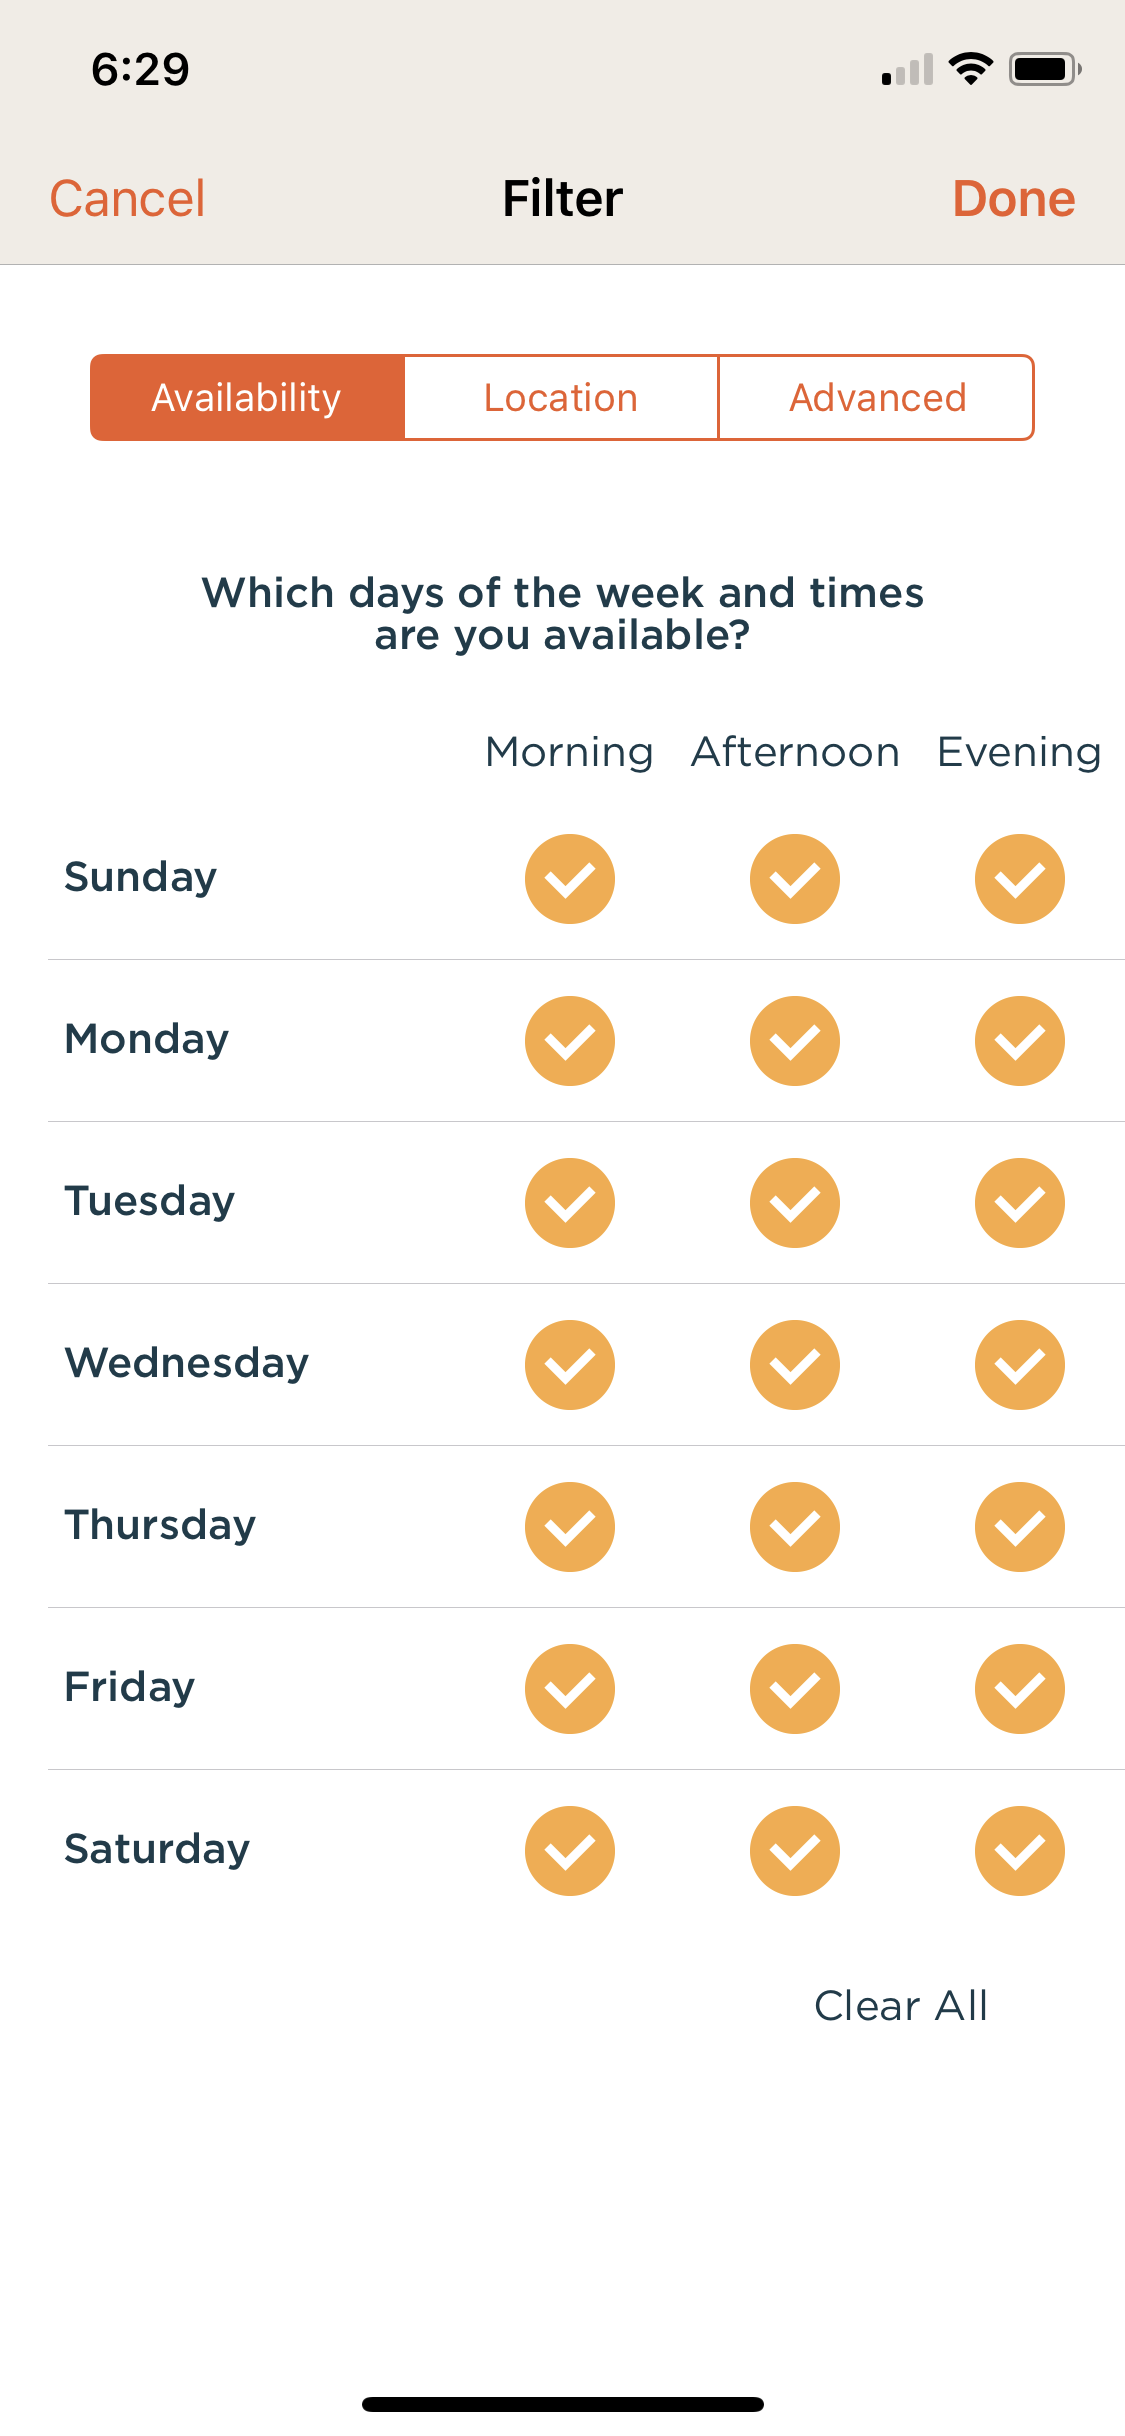Uncheck Friday Morning checkmark
The height and width of the screenshot is (2436, 1125).
click(569, 1689)
